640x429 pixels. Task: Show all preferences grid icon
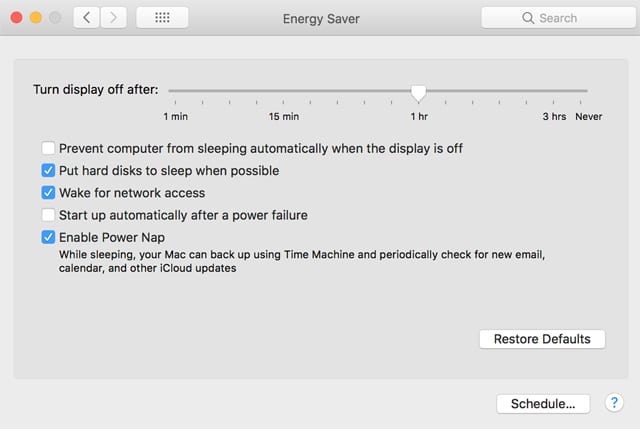point(161,18)
